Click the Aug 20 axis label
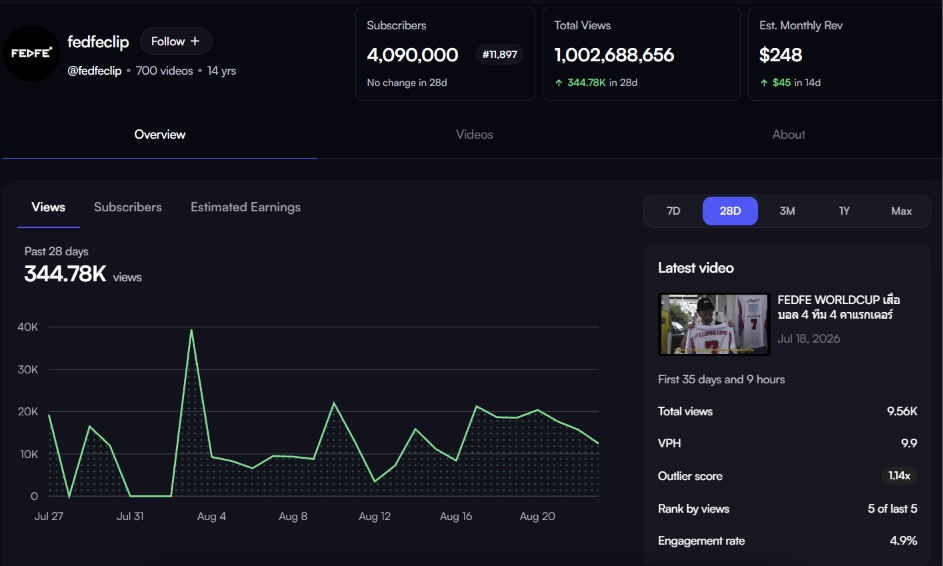The height and width of the screenshot is (566, 943). point(537,516)
